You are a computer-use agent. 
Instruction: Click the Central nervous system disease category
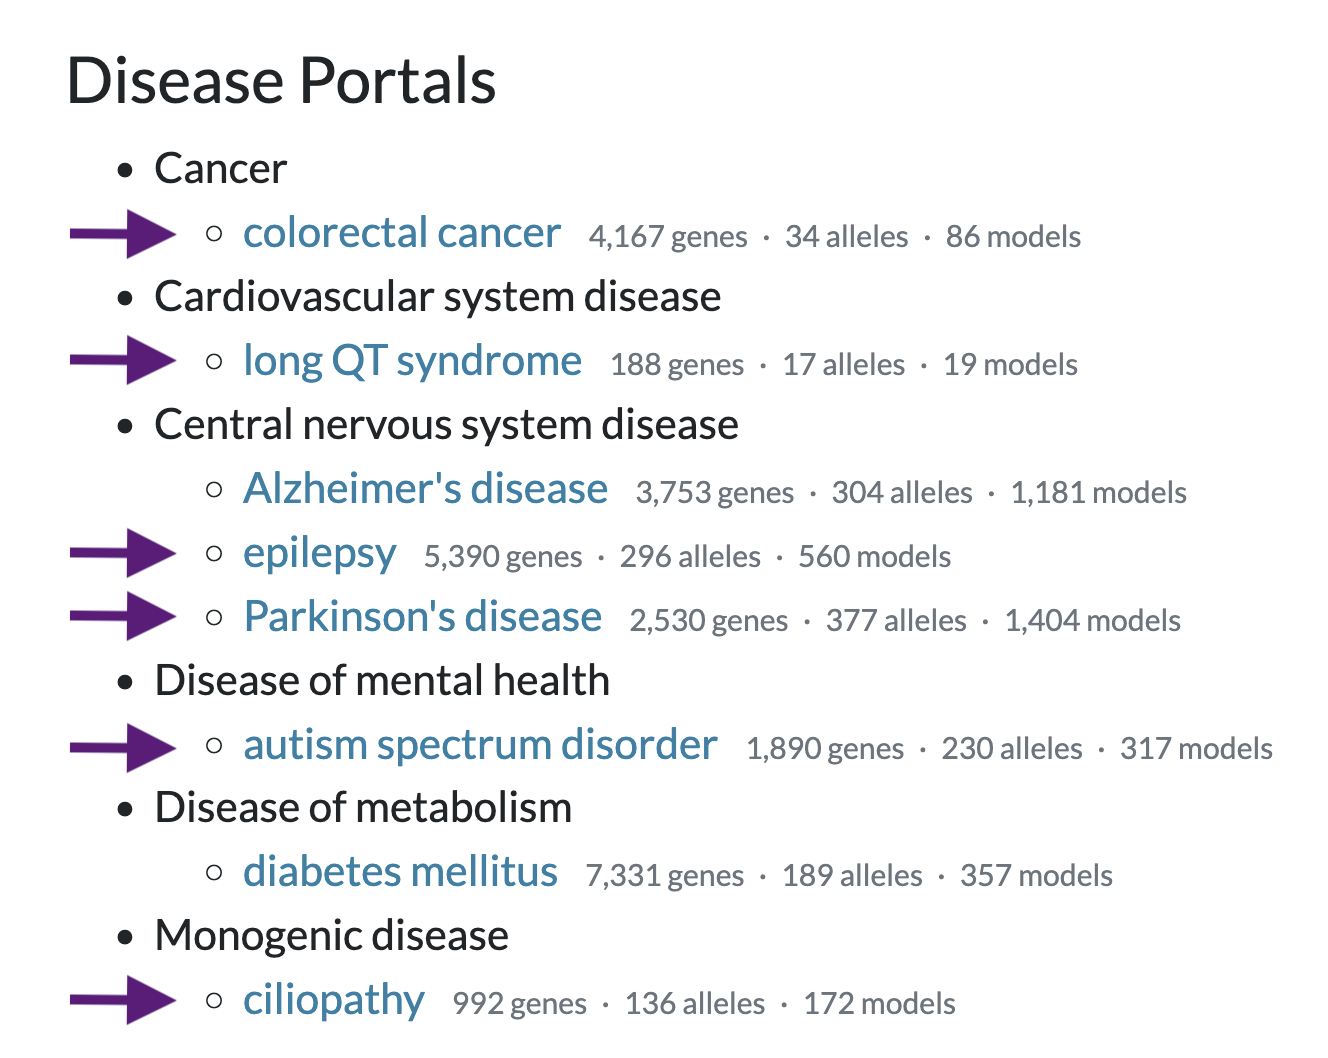pos(446,425)
